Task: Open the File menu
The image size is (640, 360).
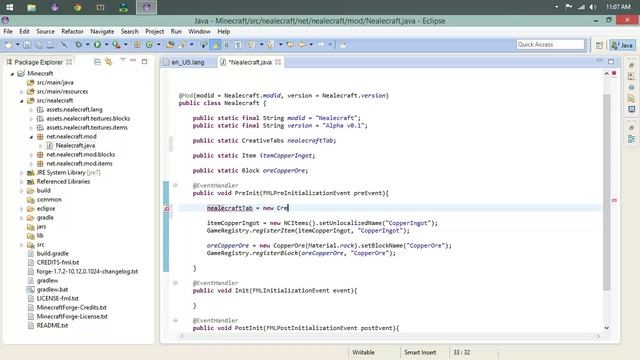Action: pos(8,31)
